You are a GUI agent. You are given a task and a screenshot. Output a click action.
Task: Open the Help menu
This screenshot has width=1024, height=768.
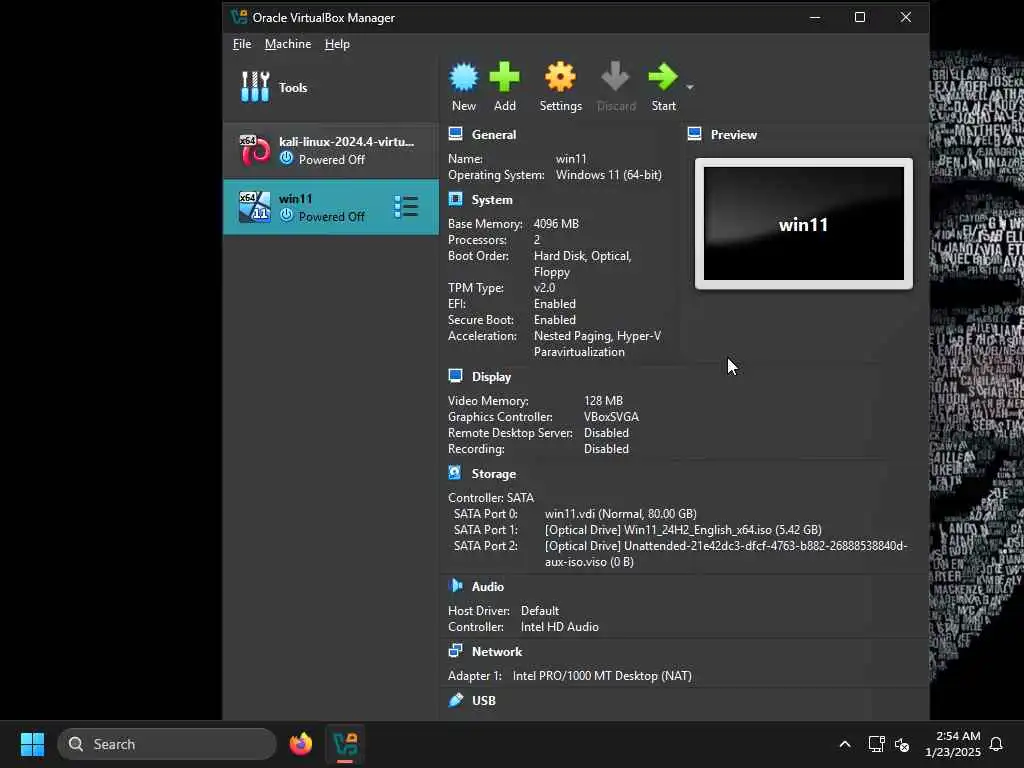(337, 44)
